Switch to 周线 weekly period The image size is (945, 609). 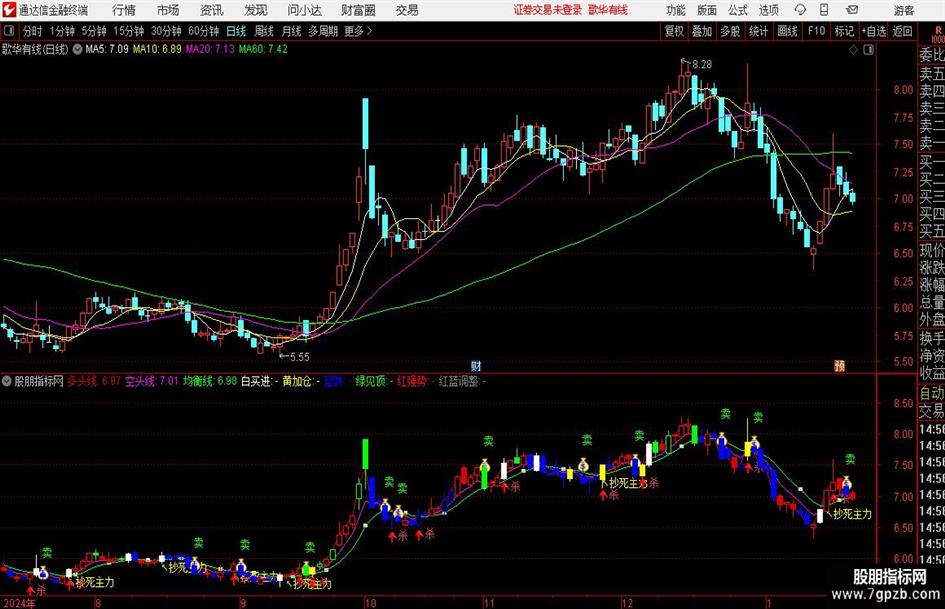point(263,31)
